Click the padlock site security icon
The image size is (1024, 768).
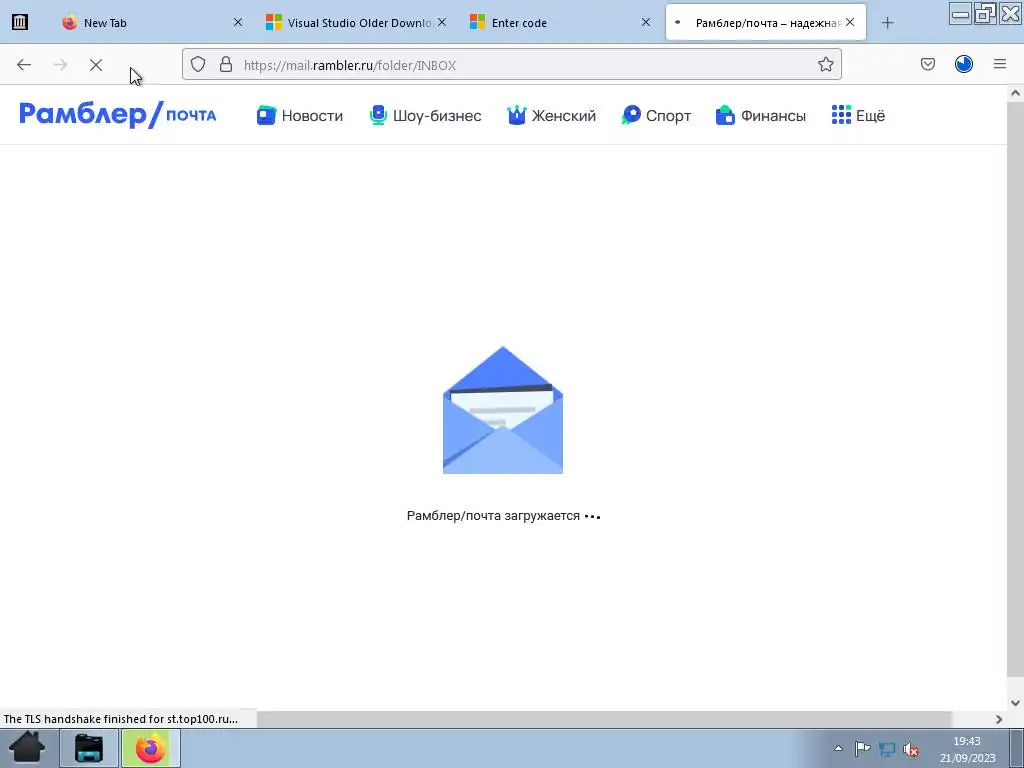(x=226, y=64)
